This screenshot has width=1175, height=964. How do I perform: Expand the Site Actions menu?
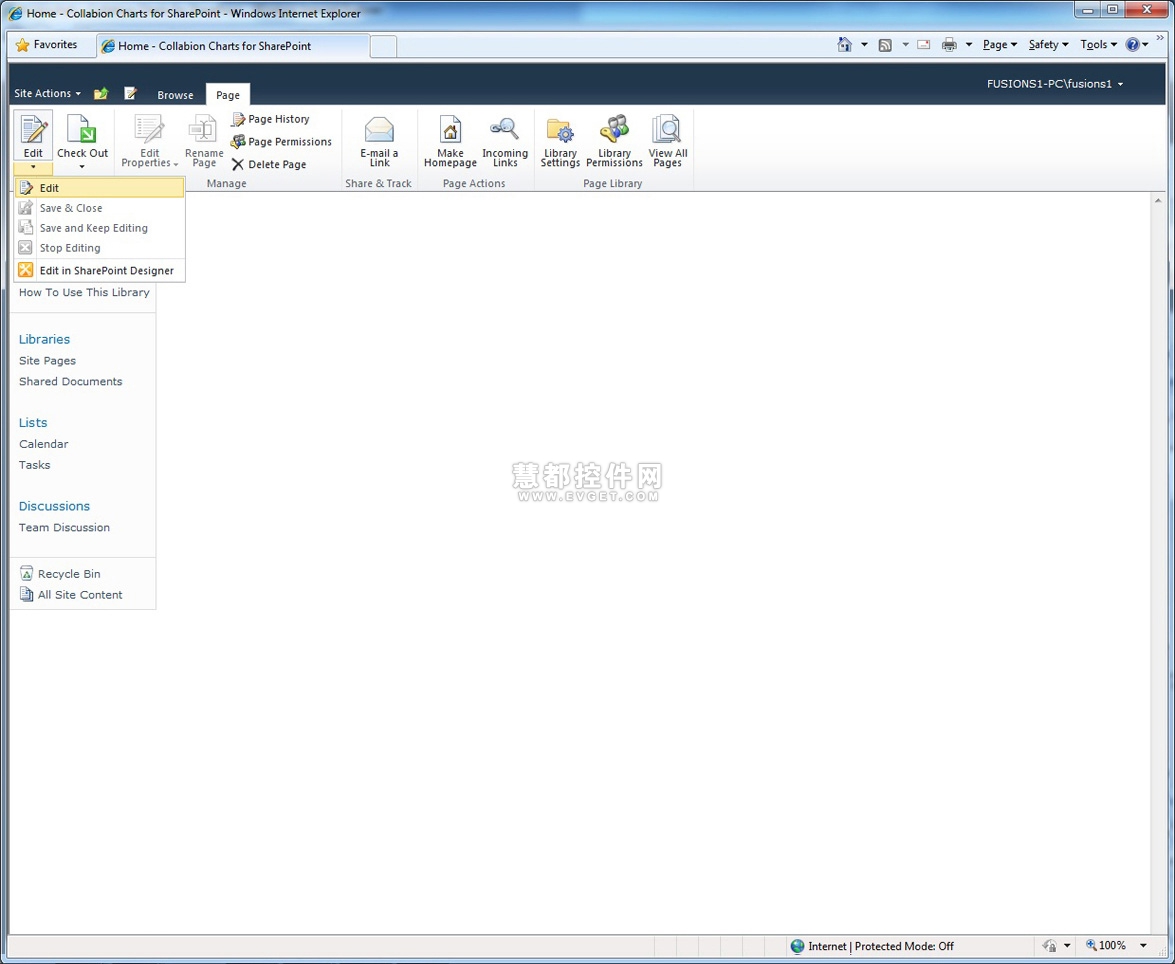47,94
